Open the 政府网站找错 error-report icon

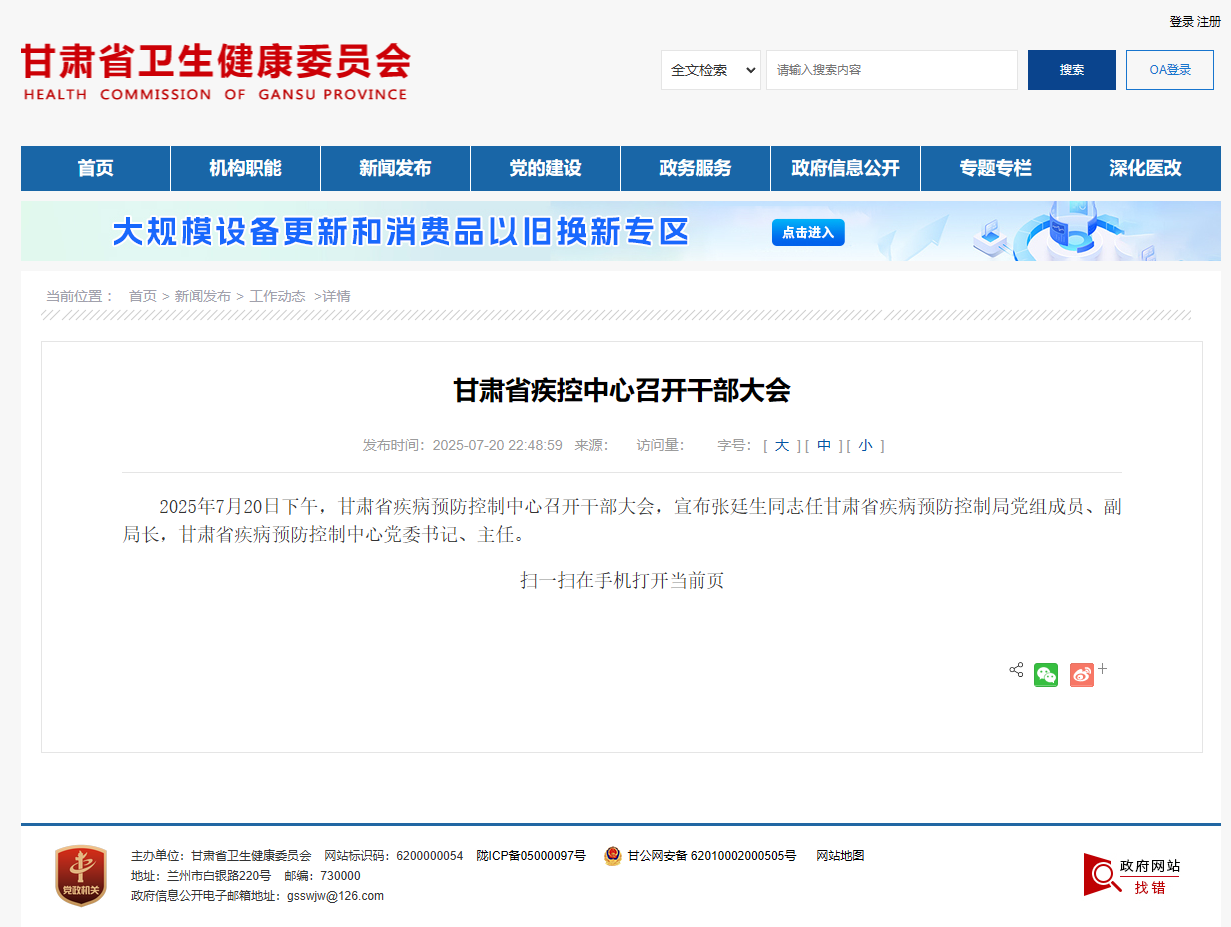[1133, 875]
